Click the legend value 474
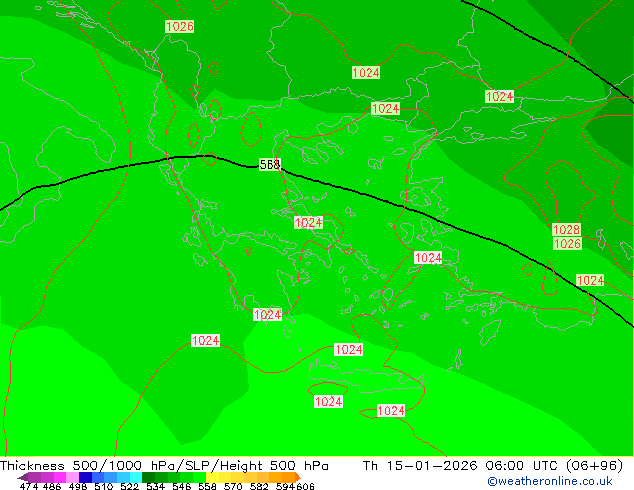 pos(29,486)
